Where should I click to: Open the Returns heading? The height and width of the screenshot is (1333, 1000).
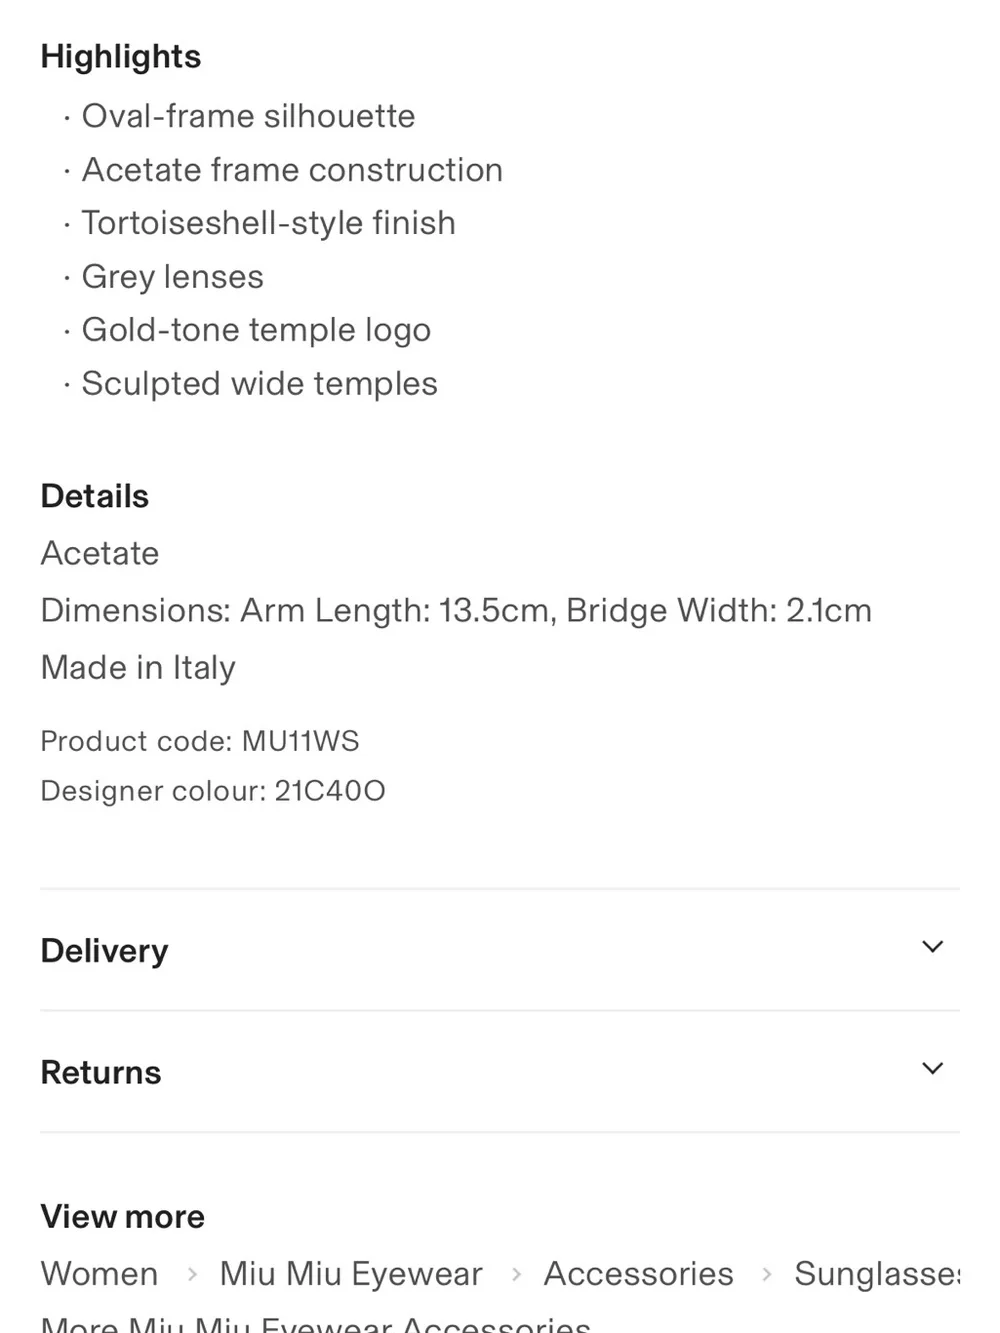[x=101, y=1073]
